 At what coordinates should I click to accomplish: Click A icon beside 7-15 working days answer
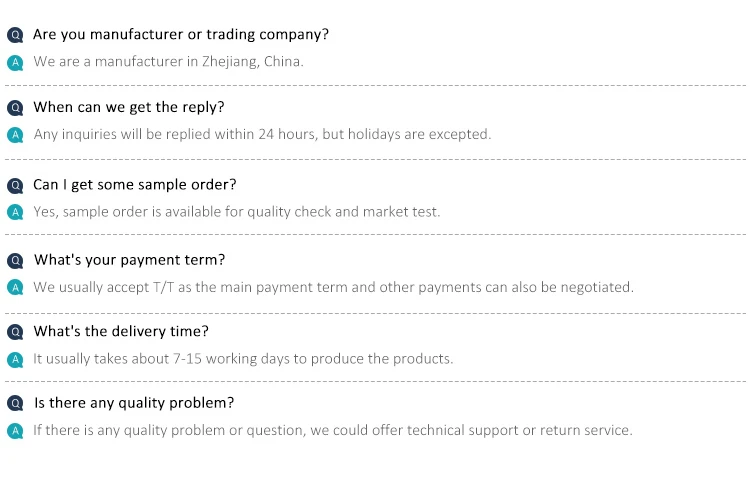15,359
